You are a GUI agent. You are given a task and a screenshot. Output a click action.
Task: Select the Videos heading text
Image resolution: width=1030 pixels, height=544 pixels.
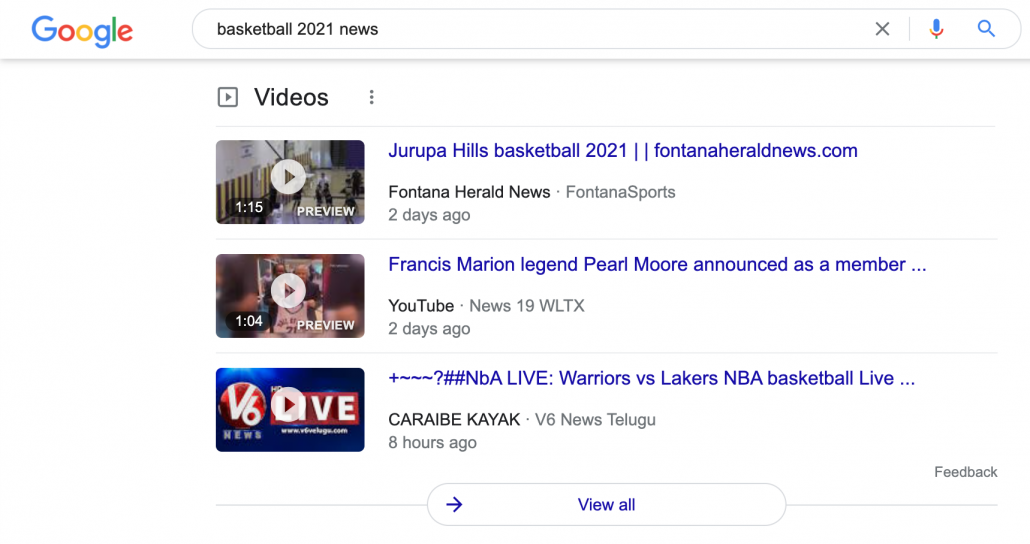coord(291,97)
